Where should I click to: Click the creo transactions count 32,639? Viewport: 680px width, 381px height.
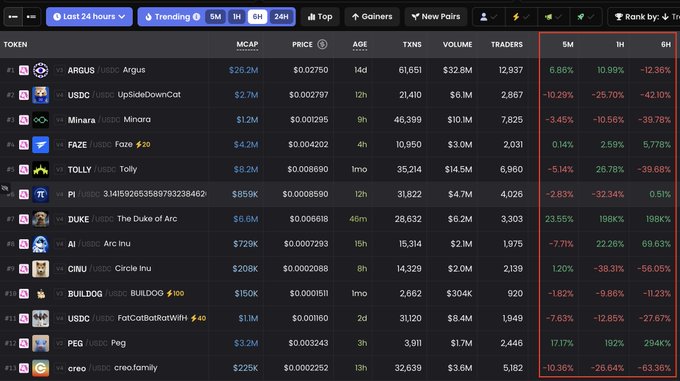[408, 368]
